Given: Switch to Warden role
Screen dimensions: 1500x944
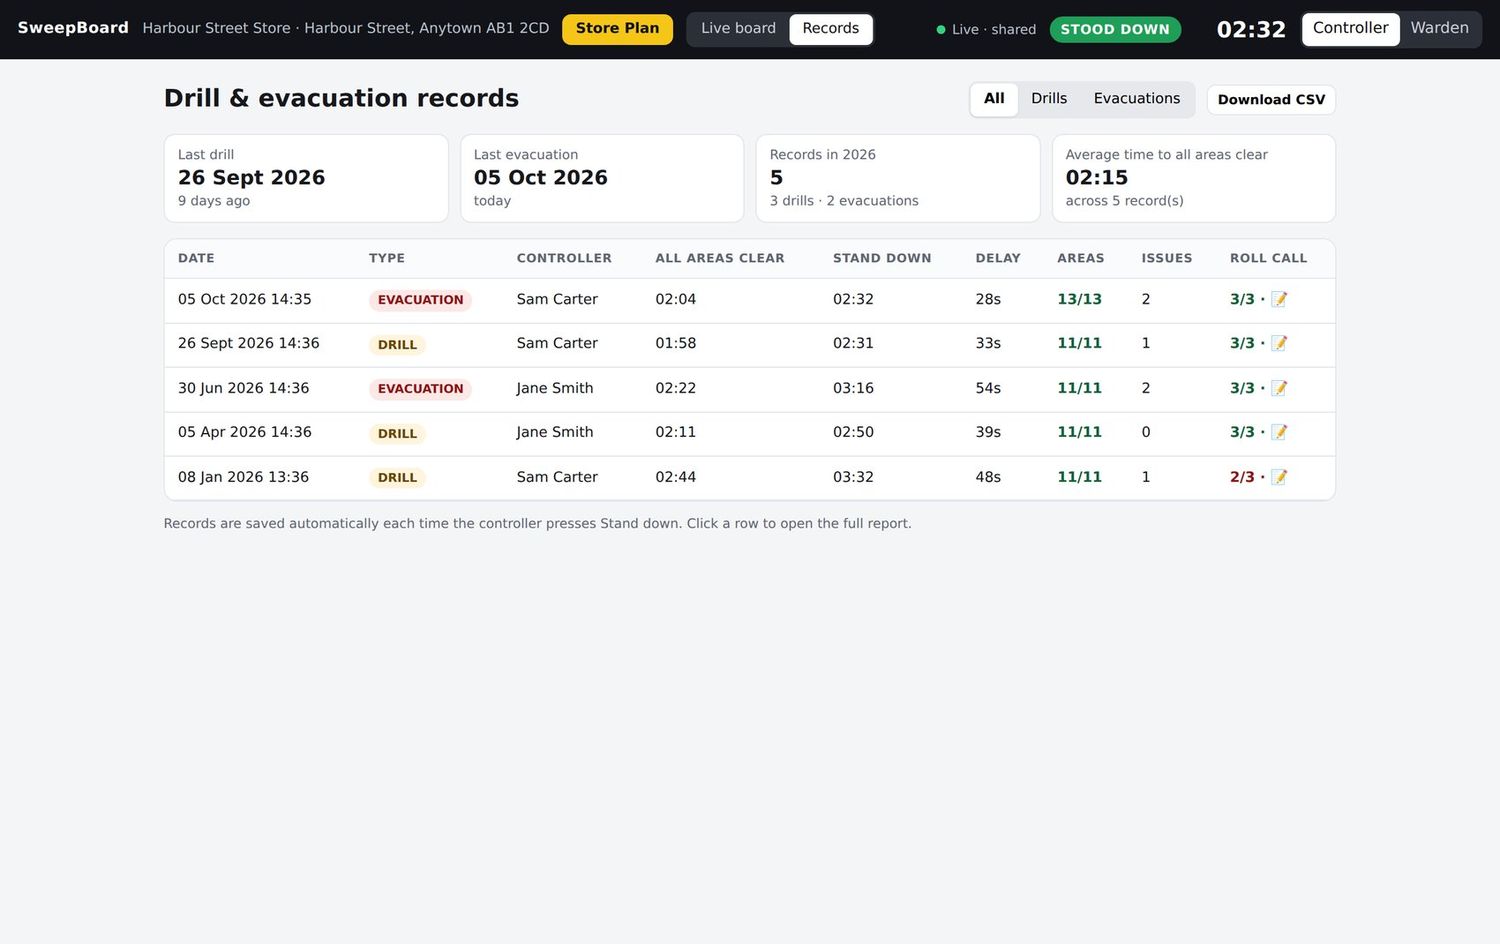Looking at the screenshot, I should (1439, 28).
